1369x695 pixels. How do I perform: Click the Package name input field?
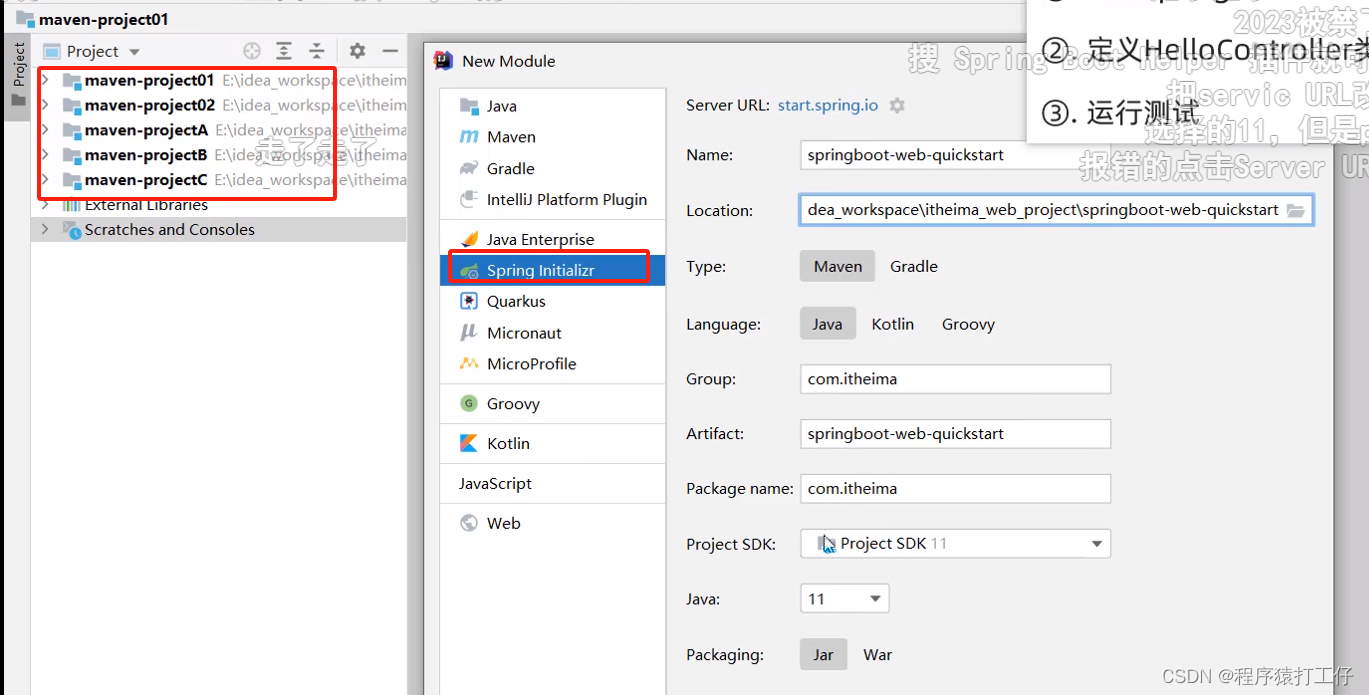(x=956, y=489)
